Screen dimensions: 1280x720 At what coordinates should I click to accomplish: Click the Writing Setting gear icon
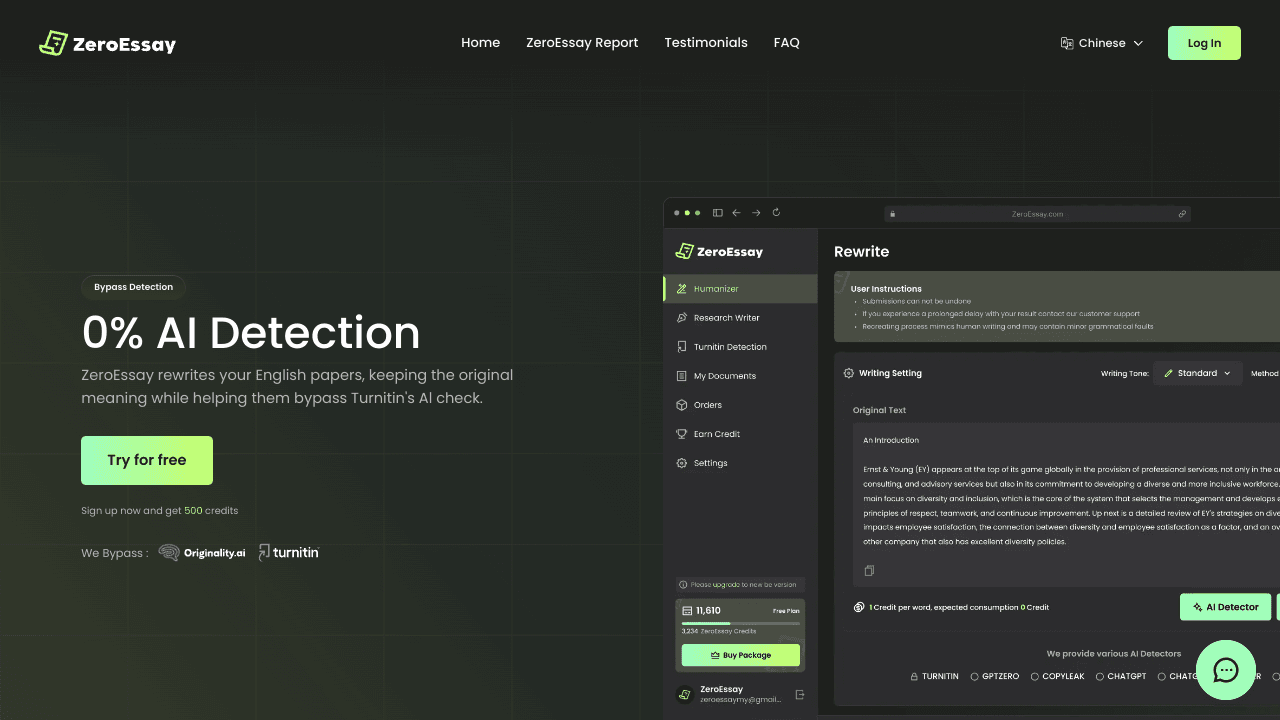pyautogui.click(x=849, y=373)
